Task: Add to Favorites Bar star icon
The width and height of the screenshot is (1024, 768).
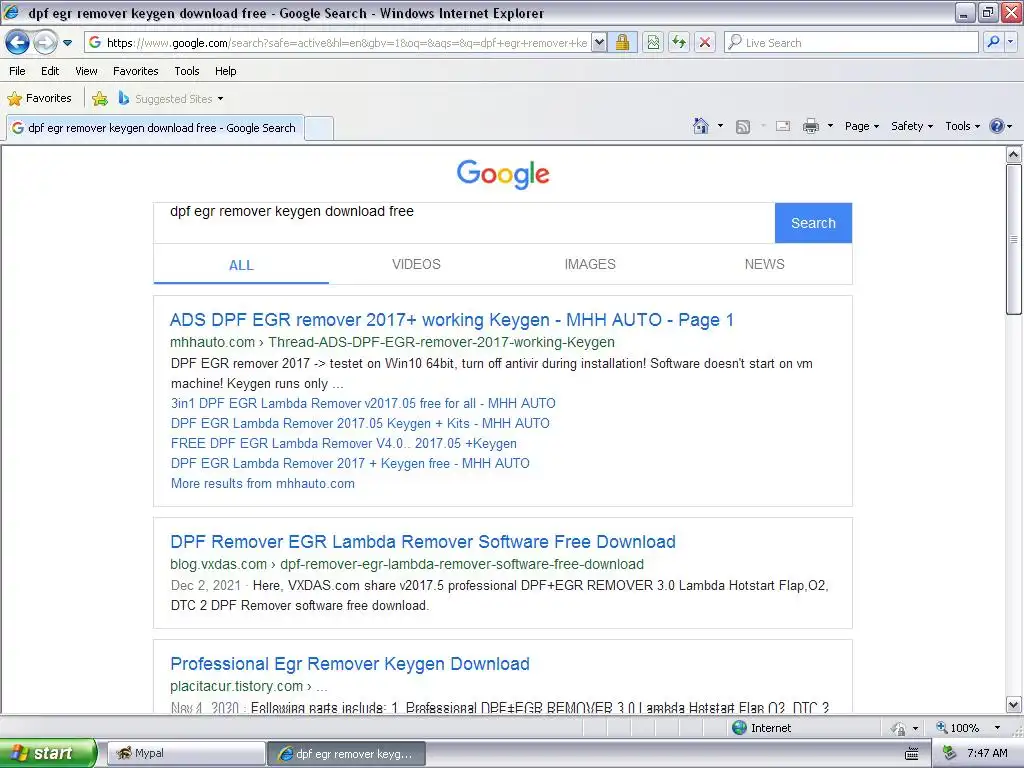Action: point(100,99)
